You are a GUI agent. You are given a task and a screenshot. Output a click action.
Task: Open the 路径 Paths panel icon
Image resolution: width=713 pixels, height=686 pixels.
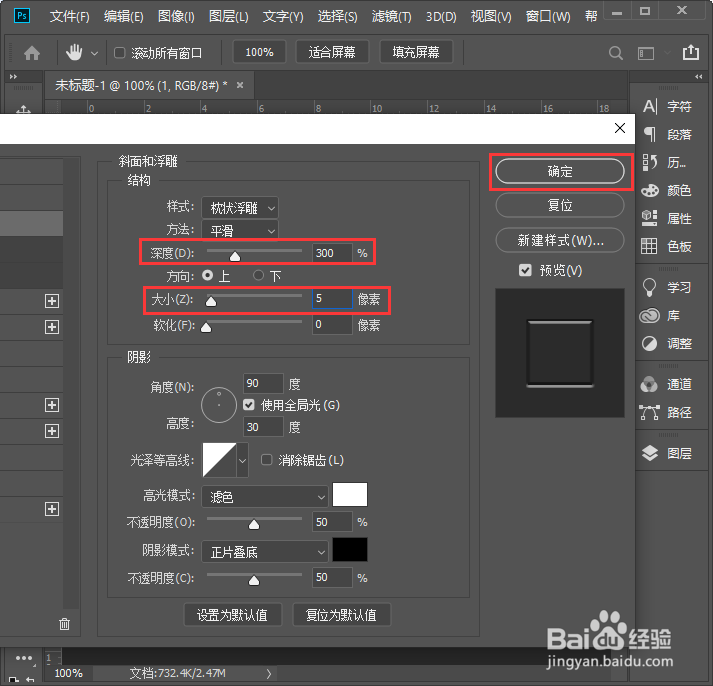pos(649,412)
